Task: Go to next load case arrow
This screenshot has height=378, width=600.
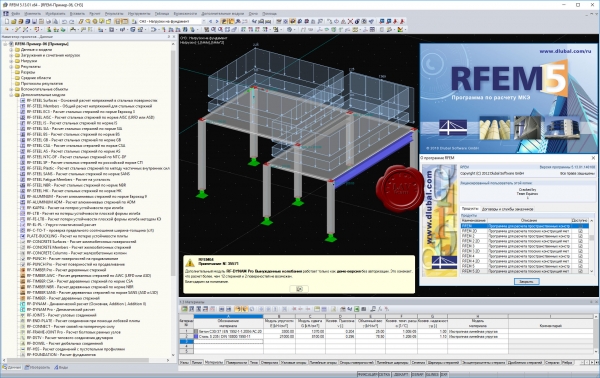Action: pyautogui.click(x=217, y=21)
